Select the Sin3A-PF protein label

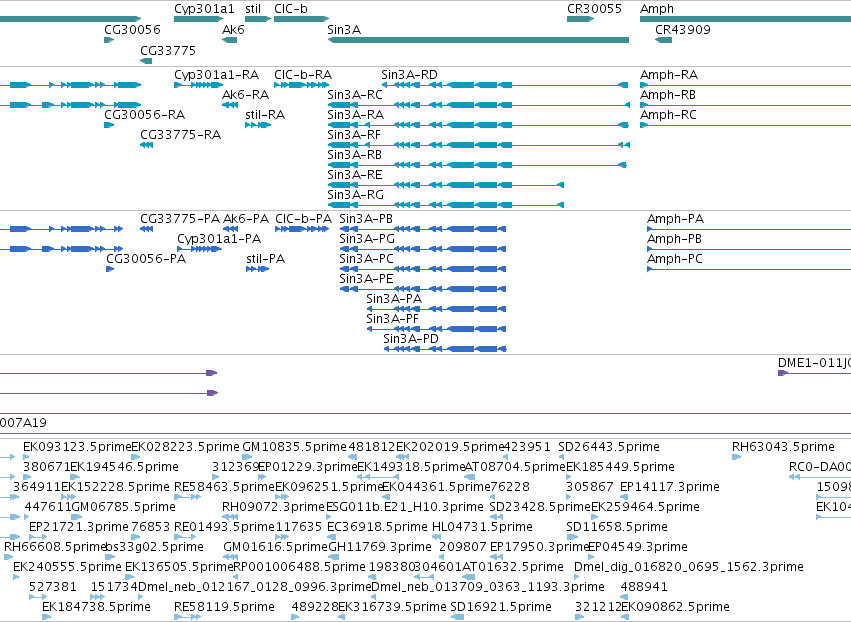[392, 319]
